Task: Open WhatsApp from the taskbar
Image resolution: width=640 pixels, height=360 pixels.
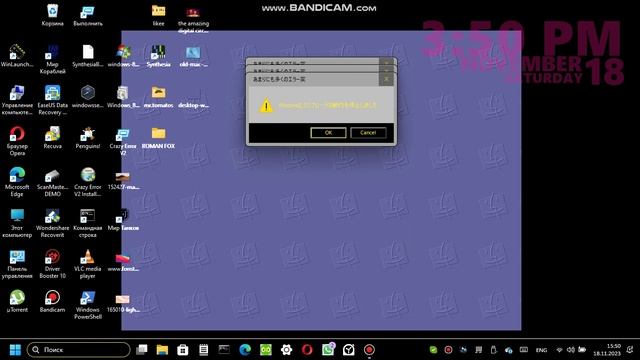Action: 328,350
